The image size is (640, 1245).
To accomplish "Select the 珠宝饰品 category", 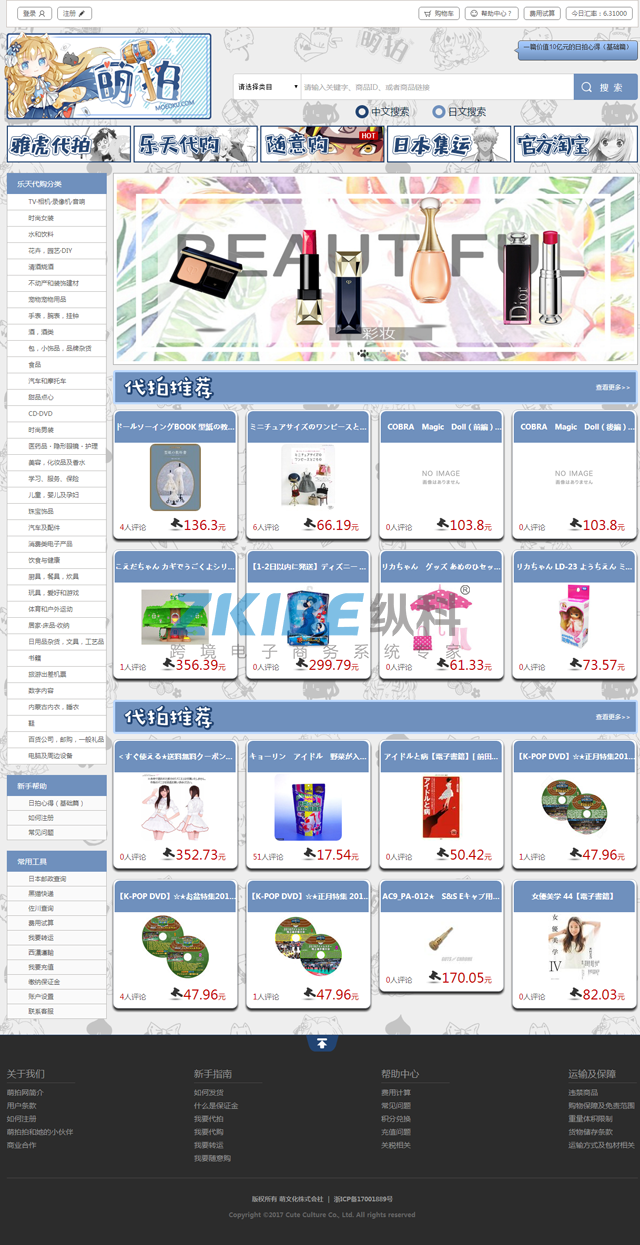I will click(x=57, y=511).
